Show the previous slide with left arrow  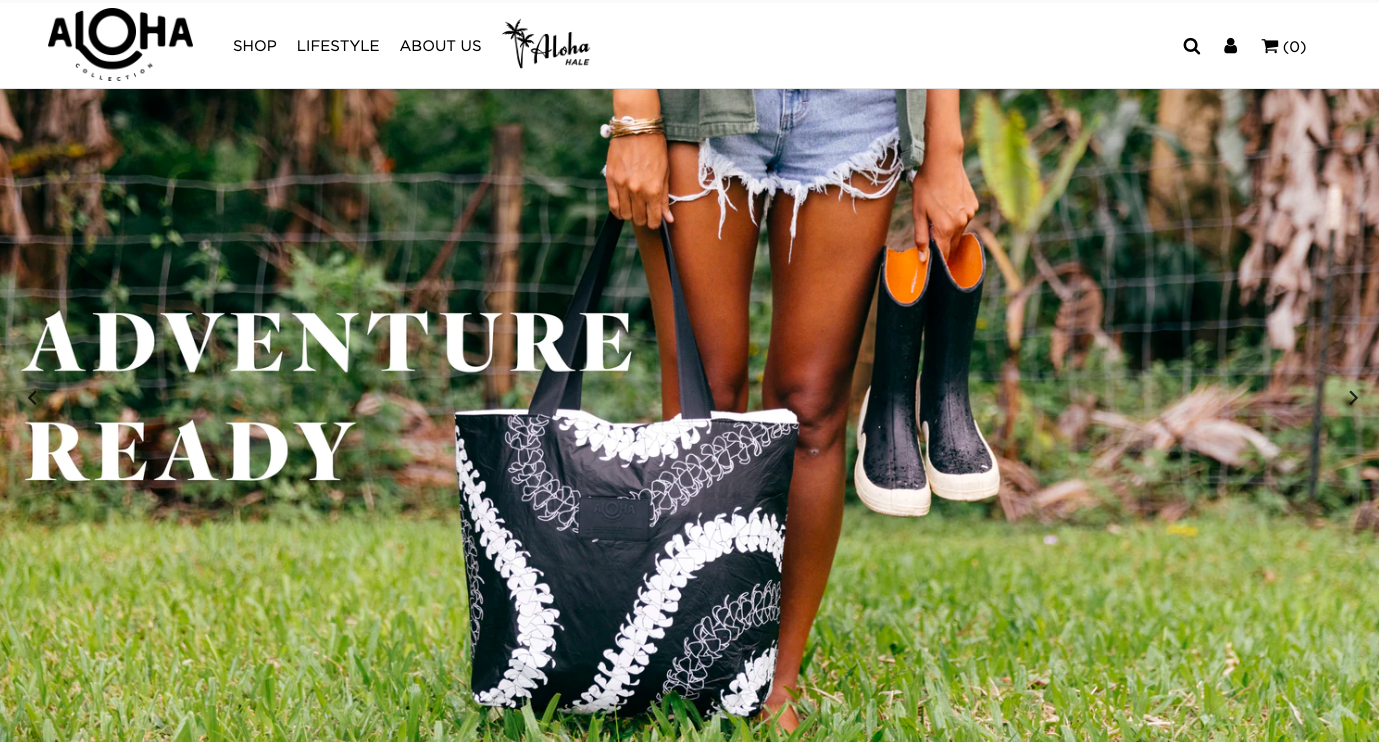pos(32,398)
